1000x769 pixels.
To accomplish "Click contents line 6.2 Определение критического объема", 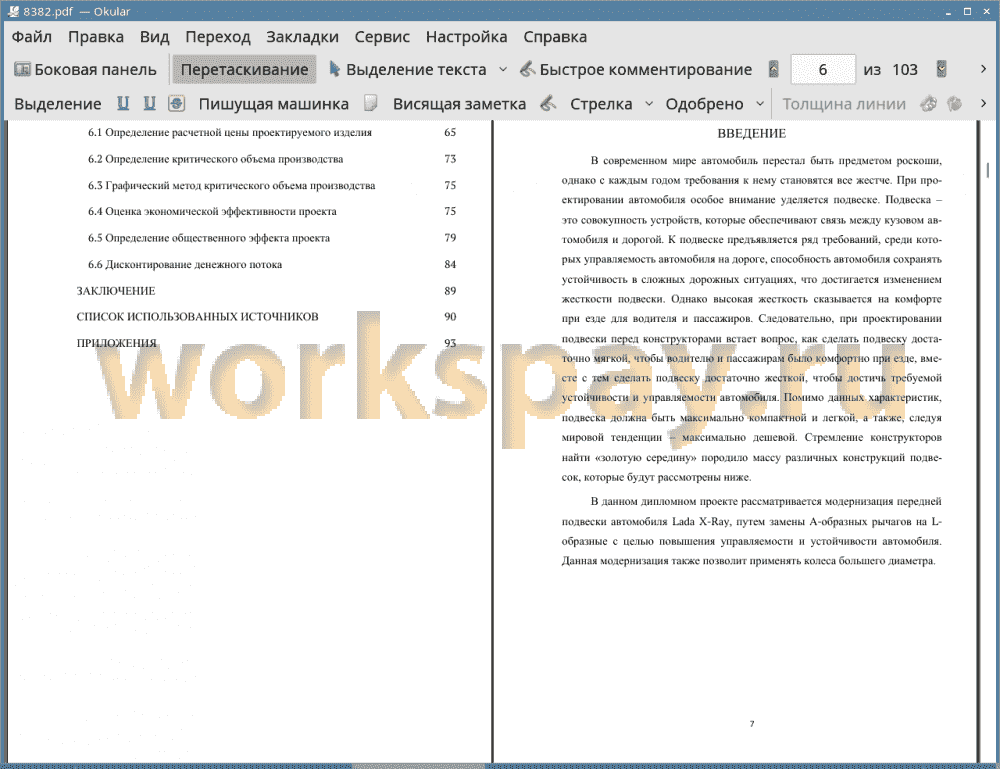I will tap(216, 159).
